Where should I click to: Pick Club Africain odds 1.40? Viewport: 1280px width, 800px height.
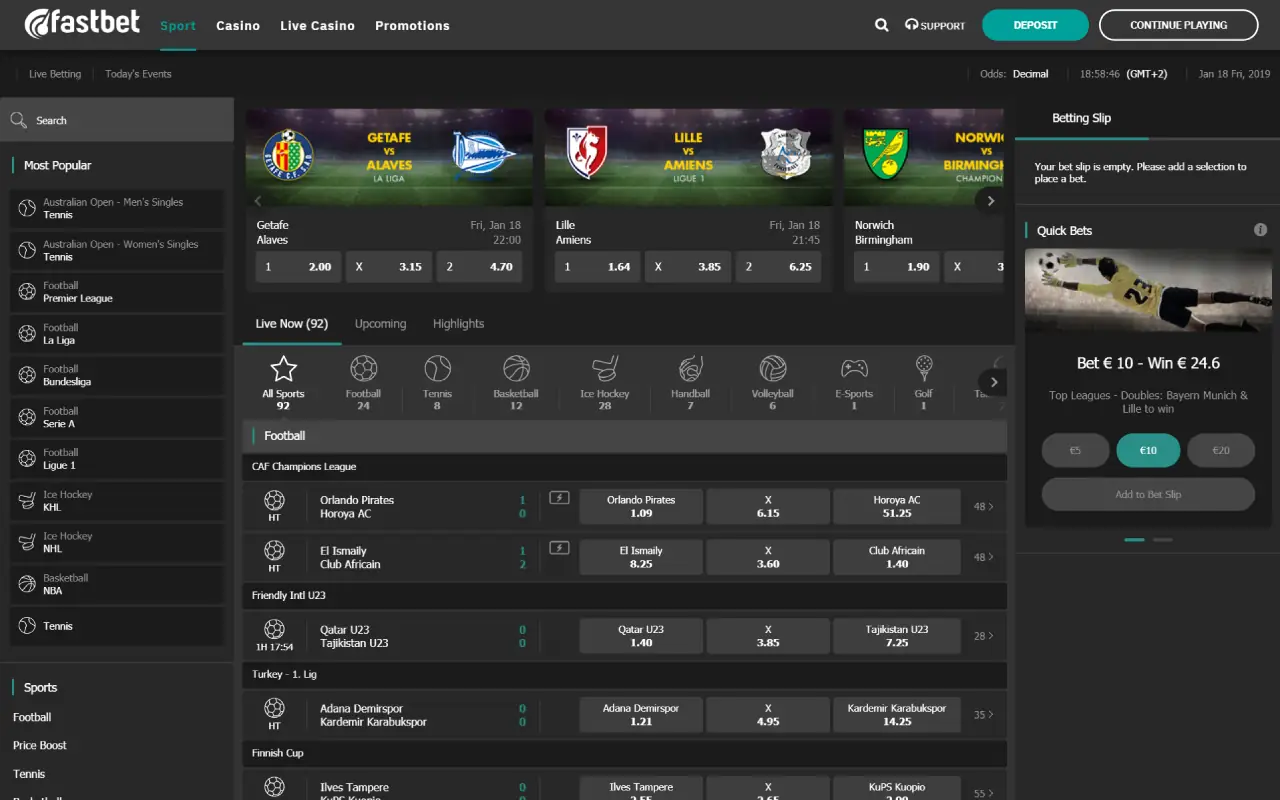(x=897, y=557)
